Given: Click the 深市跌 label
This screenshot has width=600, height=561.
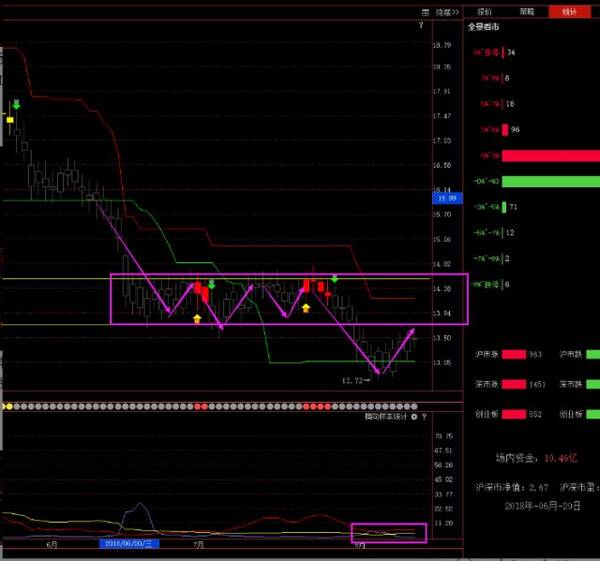Looking at the screenshot, I should coord(571,384).
